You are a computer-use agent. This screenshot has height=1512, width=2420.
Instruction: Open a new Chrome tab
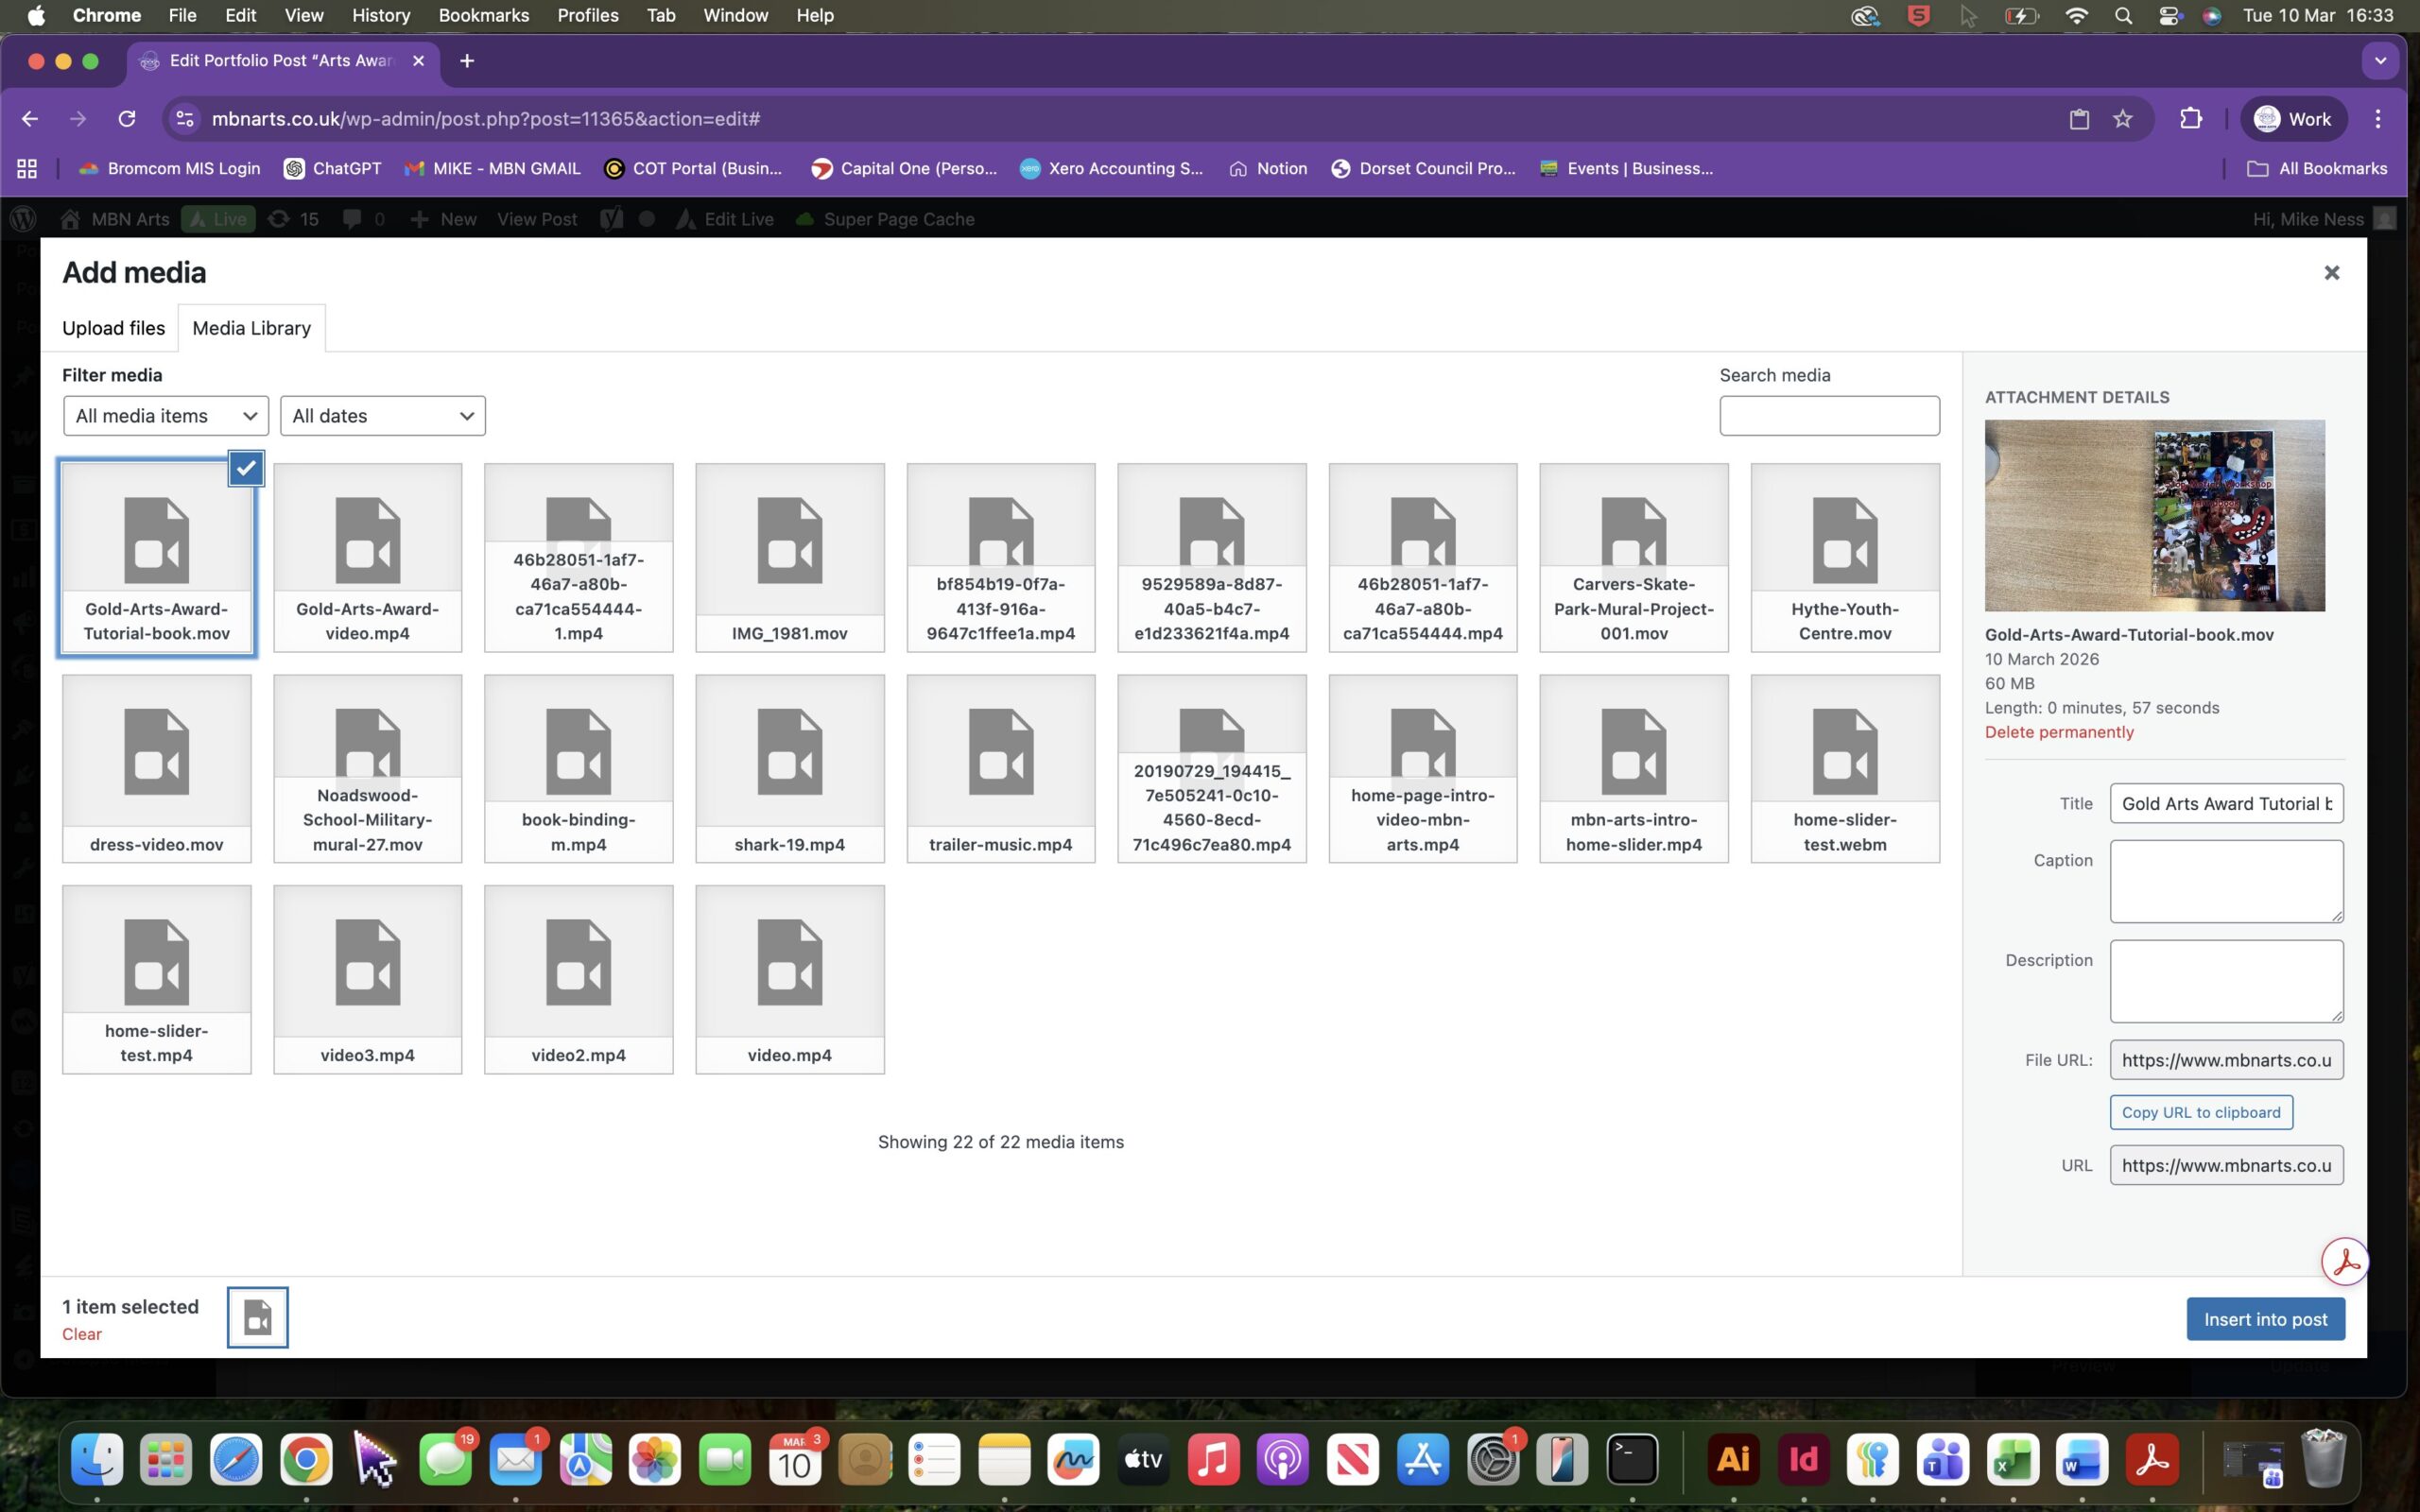pyautogui.click(x=467, y=61)
